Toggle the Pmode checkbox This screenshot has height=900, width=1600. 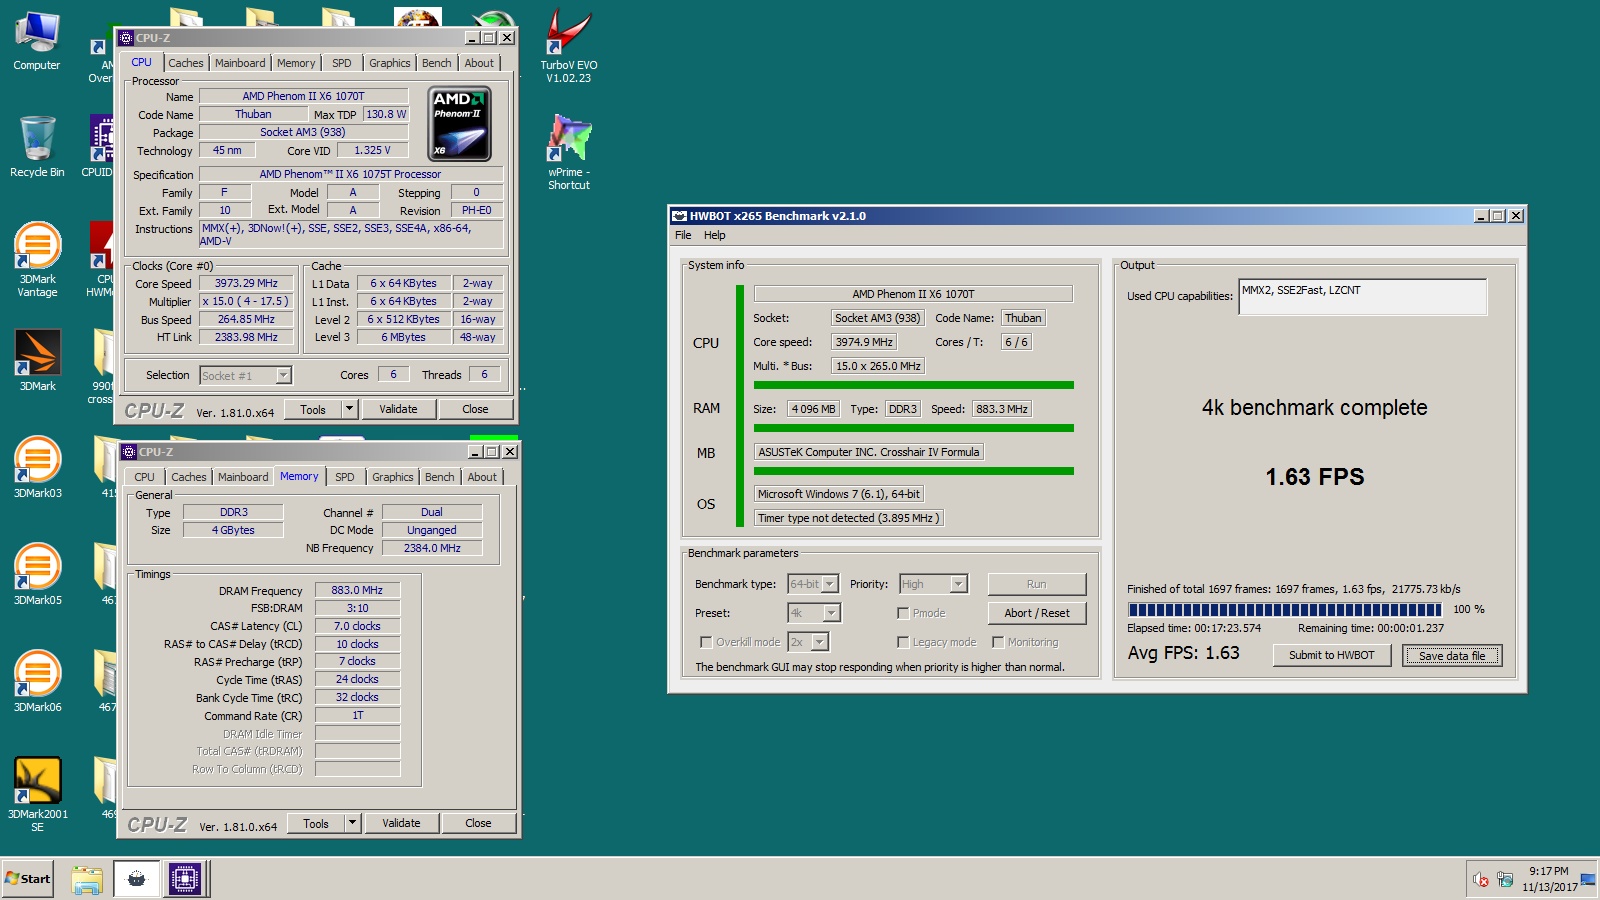(903, 613)
